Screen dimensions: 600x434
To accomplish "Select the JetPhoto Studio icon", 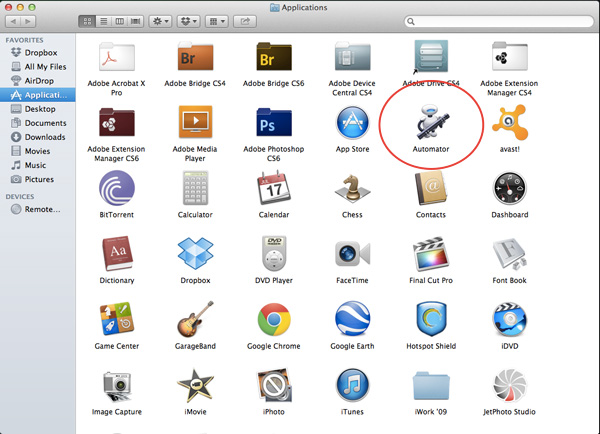I will pos(510,386).
